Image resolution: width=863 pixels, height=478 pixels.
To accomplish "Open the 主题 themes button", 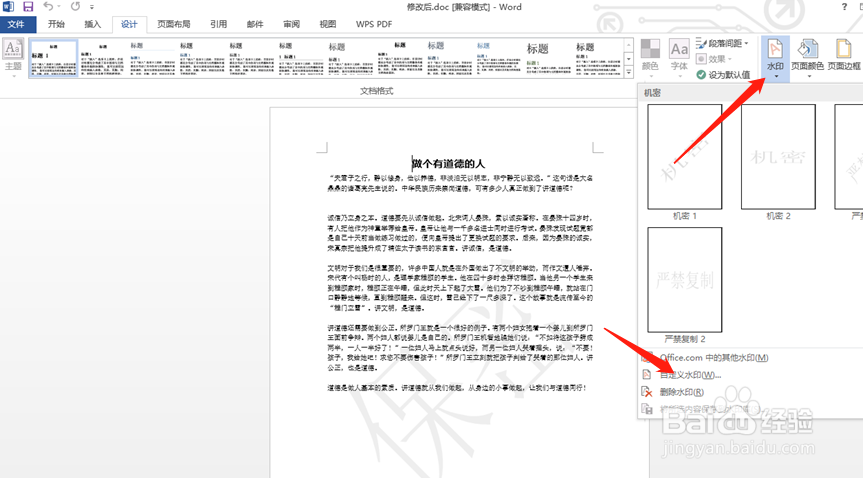I will [13, 56].
